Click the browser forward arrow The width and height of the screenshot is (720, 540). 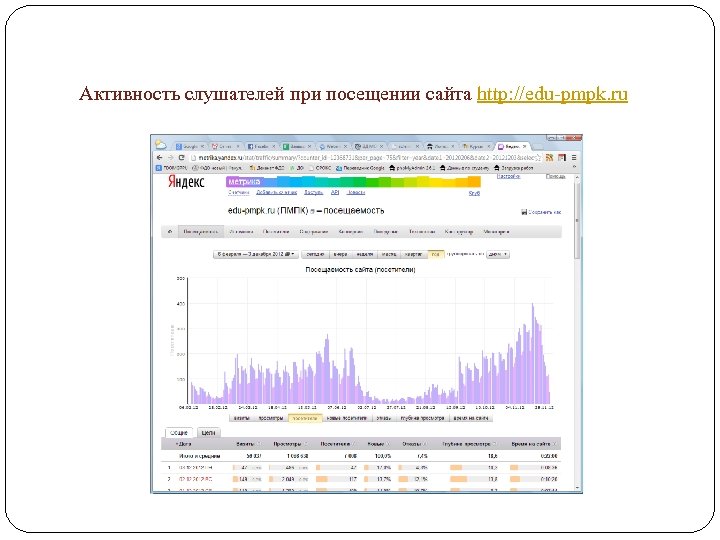click(x=170, y=158)
